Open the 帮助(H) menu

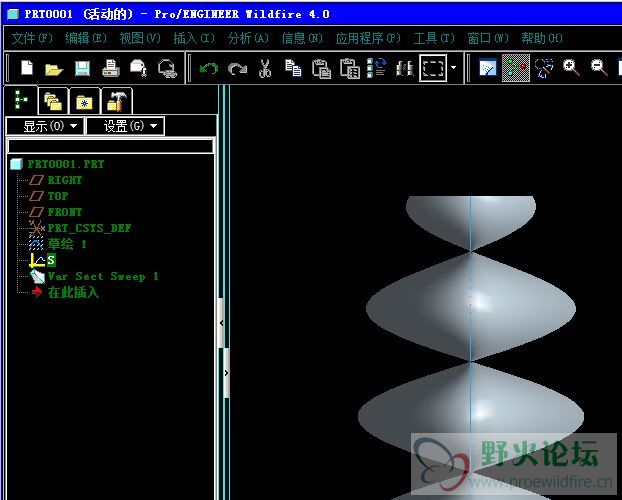(x=542, y=38)
